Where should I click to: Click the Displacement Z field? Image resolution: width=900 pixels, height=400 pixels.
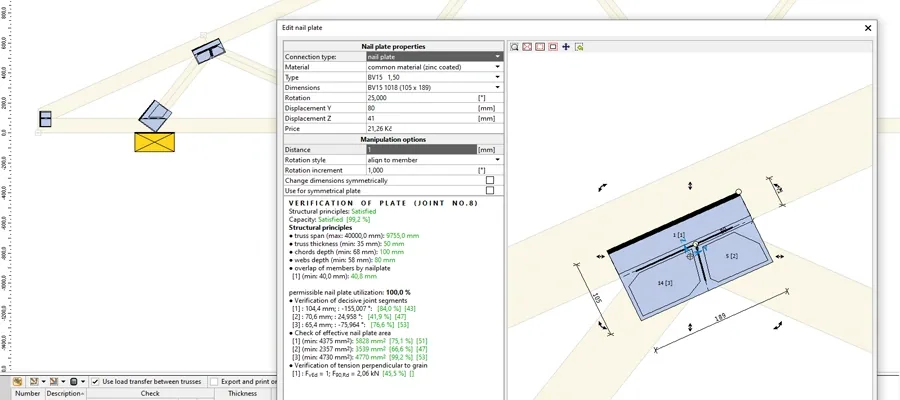point(421,119)
